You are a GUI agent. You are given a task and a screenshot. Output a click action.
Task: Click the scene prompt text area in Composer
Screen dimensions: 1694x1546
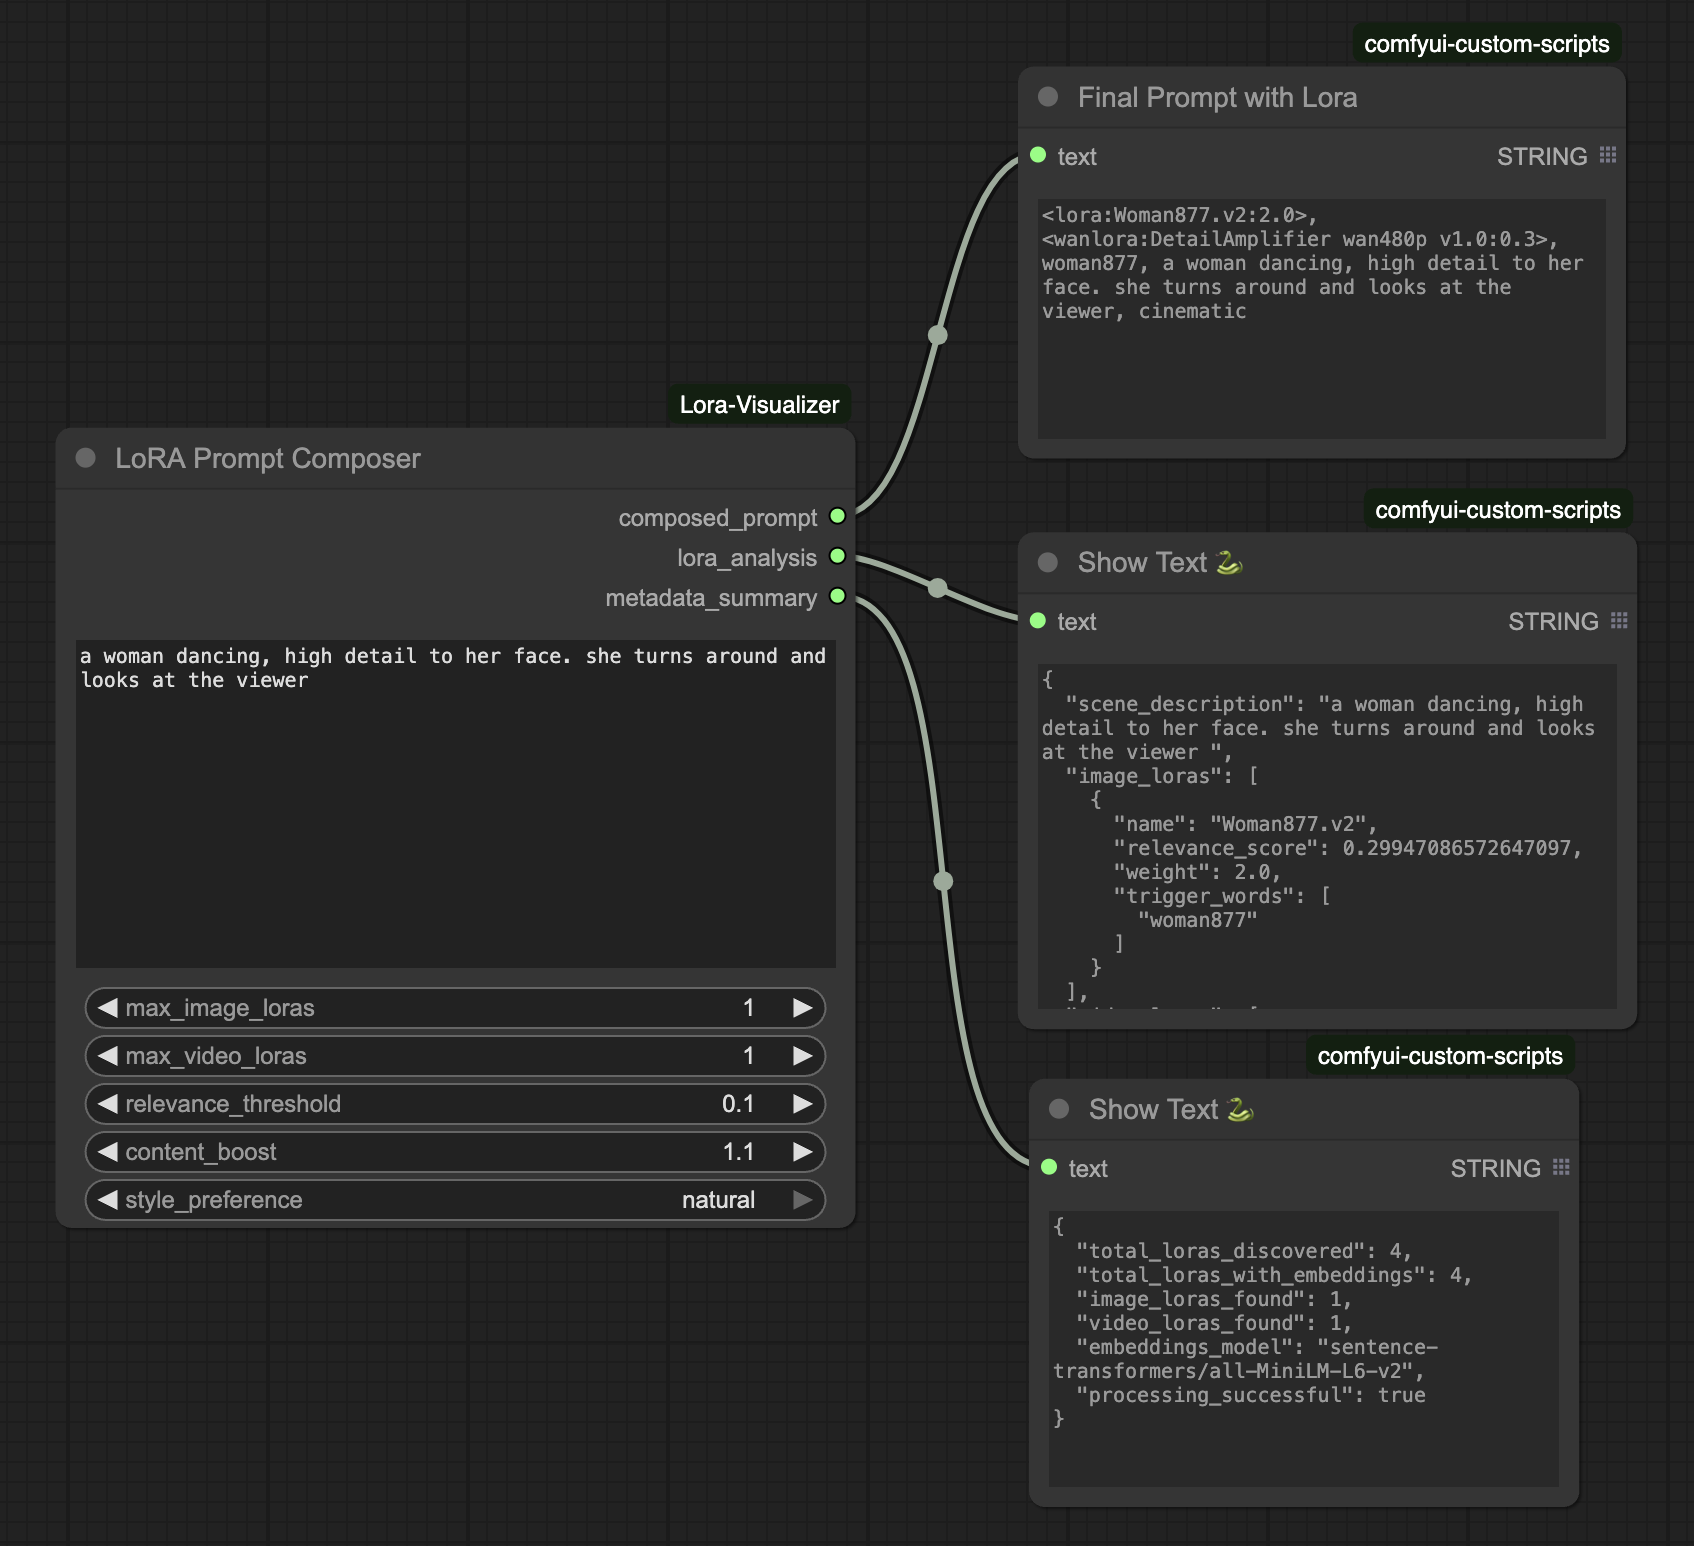coord(456,803)
